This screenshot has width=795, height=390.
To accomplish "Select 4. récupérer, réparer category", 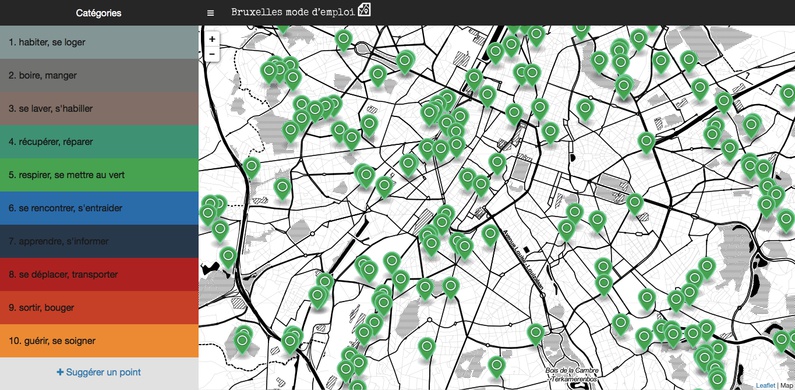I will point(99,141).
